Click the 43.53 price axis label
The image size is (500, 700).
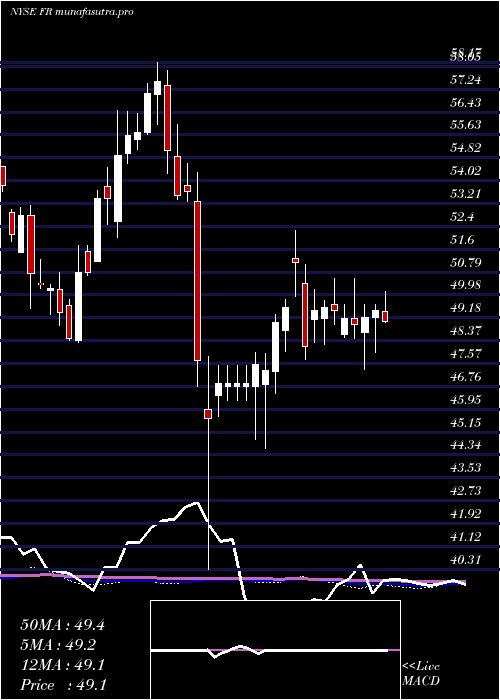click(467, 468)
